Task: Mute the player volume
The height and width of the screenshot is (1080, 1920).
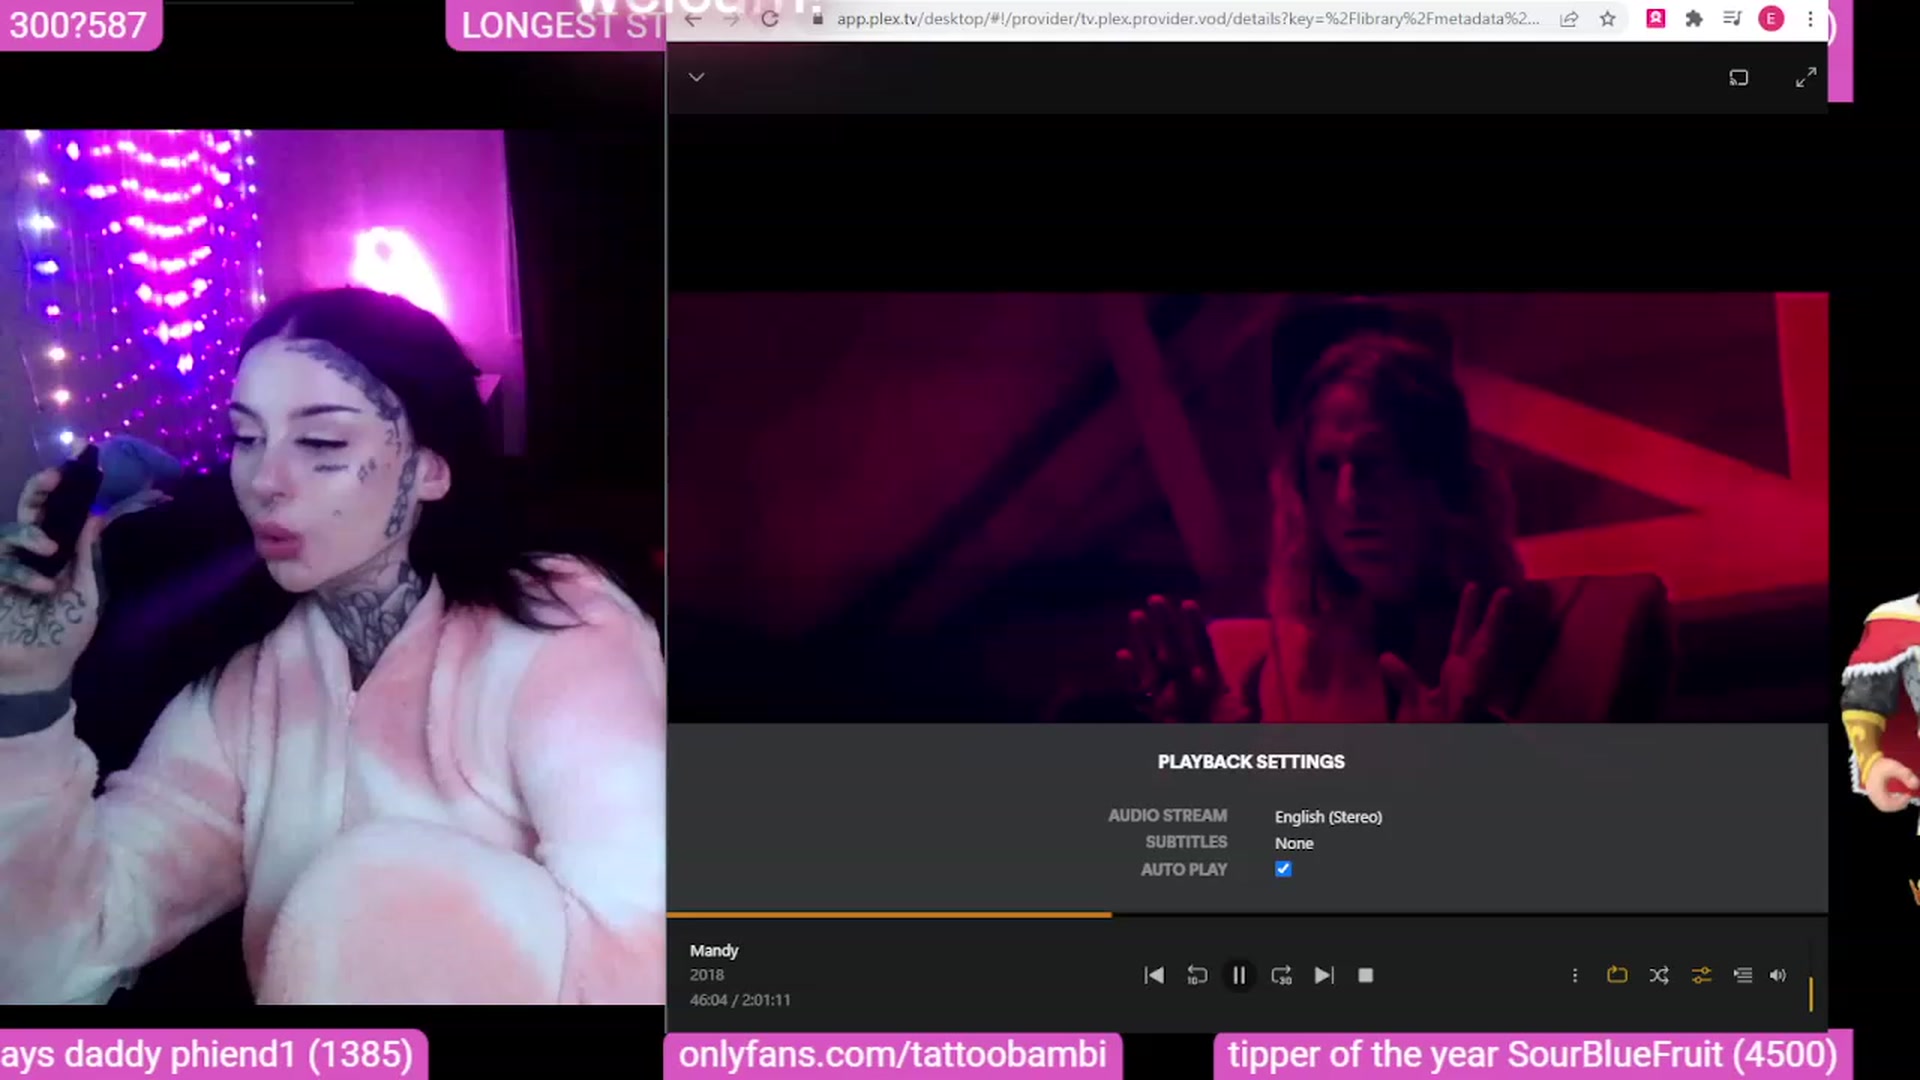Action: (x=1778, y=975)
